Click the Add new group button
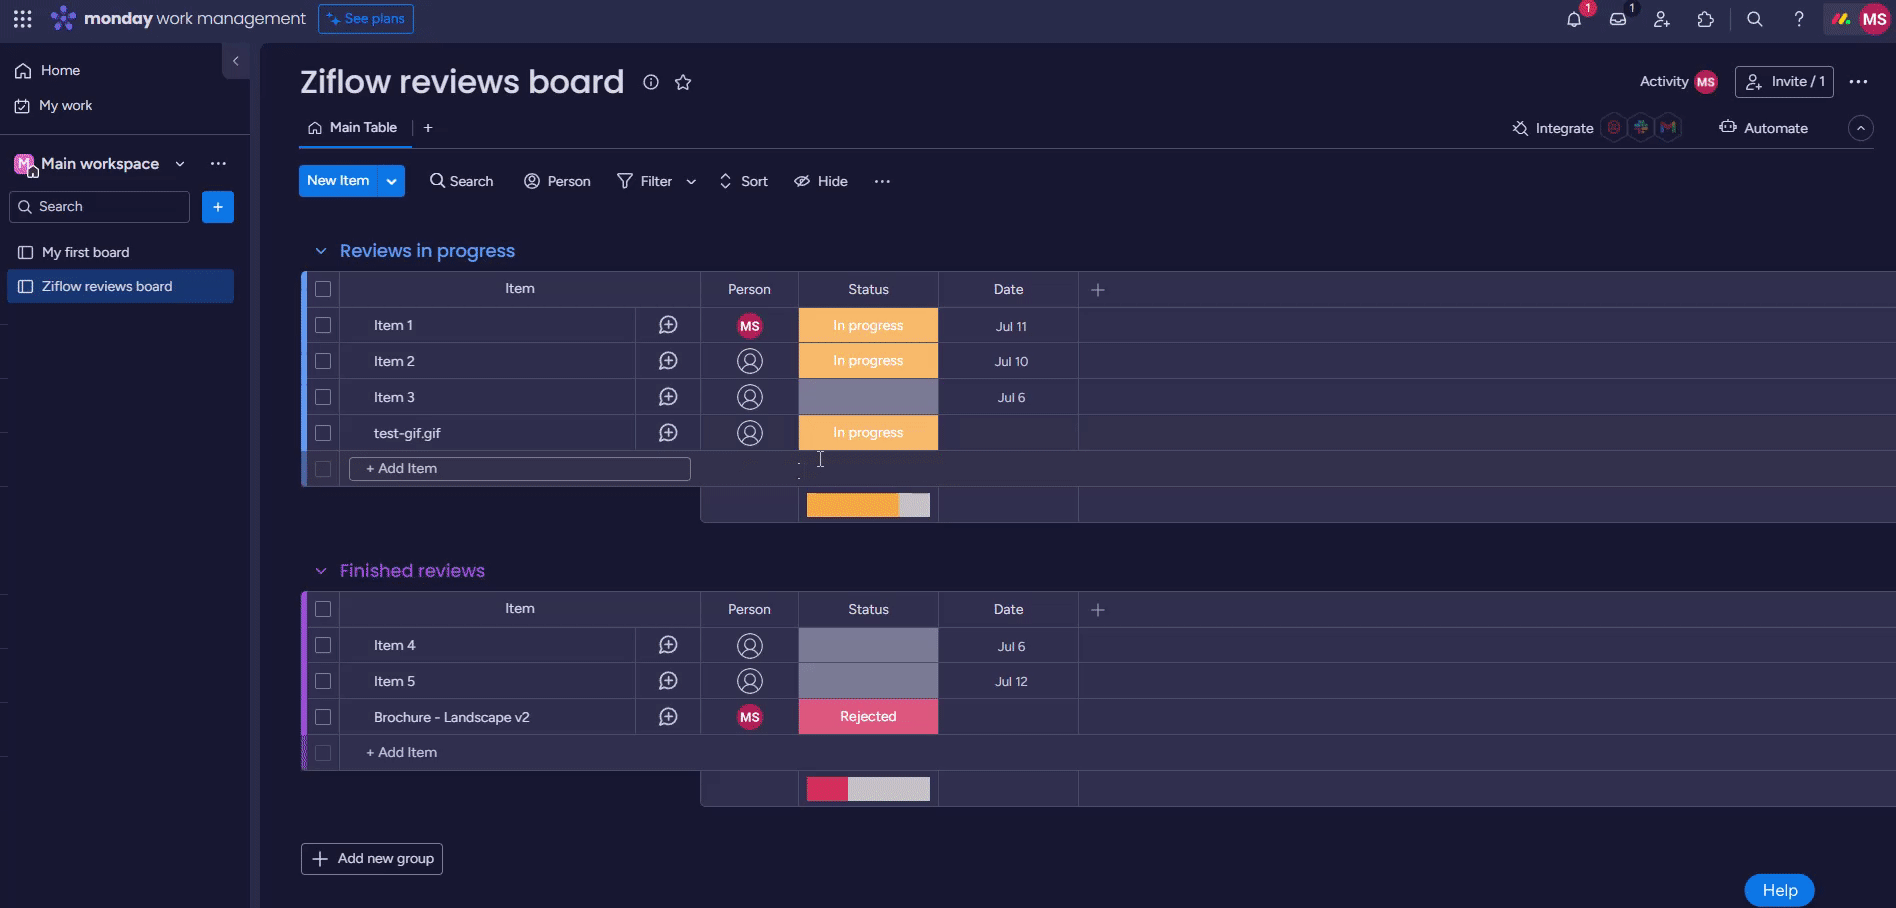This screenshot has height=908, width=1896. 372,858
